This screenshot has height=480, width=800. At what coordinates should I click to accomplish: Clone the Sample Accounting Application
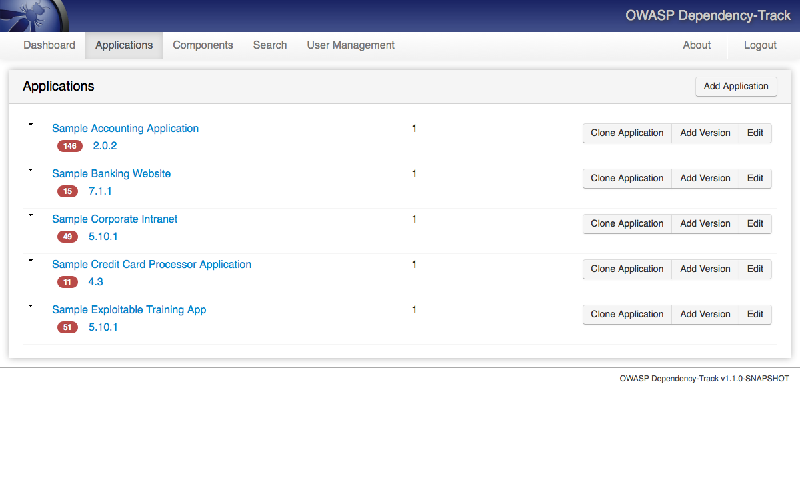(627, 133)
